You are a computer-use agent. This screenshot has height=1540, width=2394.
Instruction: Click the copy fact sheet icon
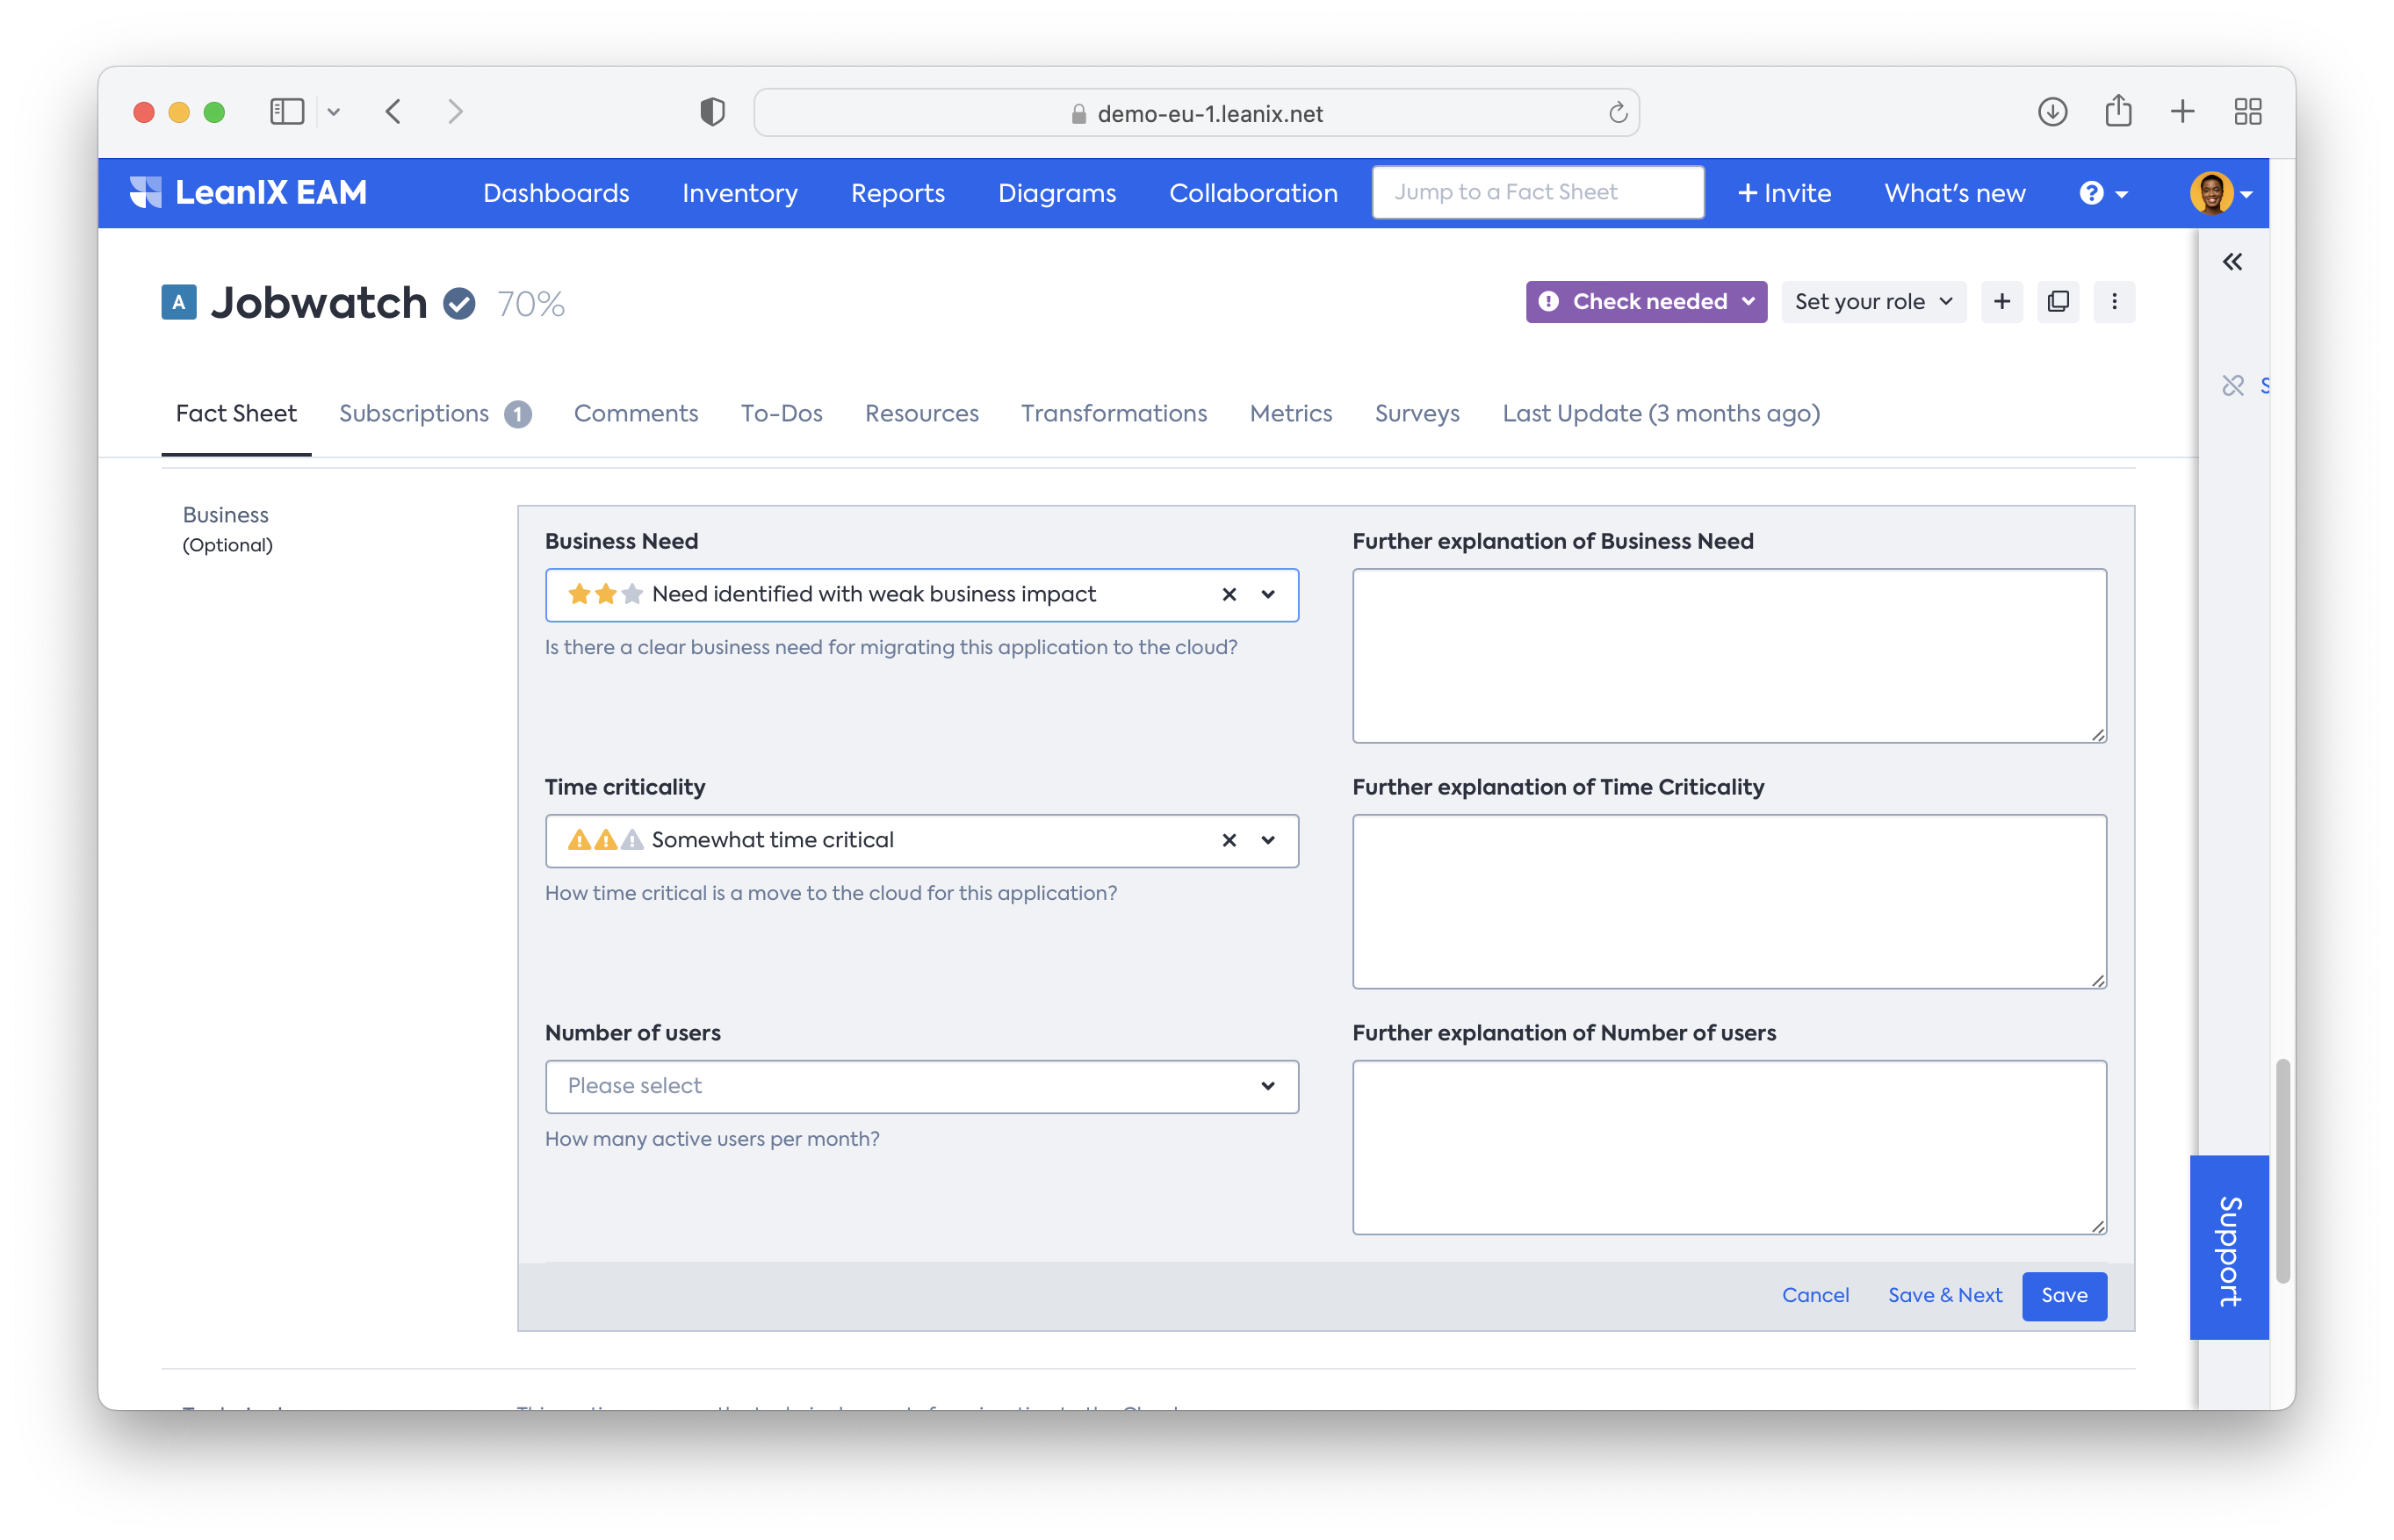point(2058,302)
